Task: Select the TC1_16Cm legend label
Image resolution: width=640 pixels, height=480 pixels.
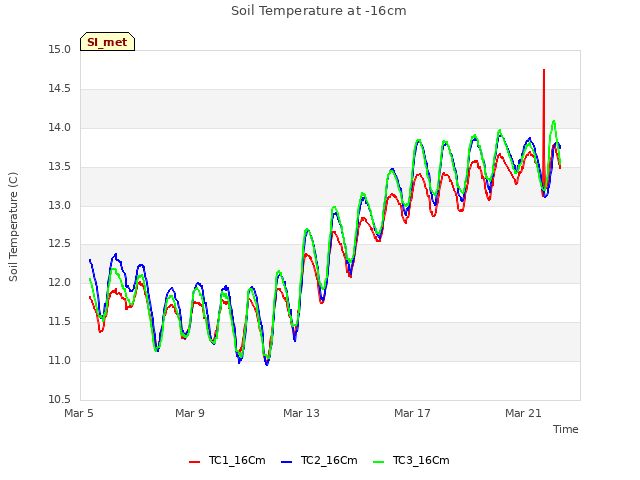Action: [237, 460]
